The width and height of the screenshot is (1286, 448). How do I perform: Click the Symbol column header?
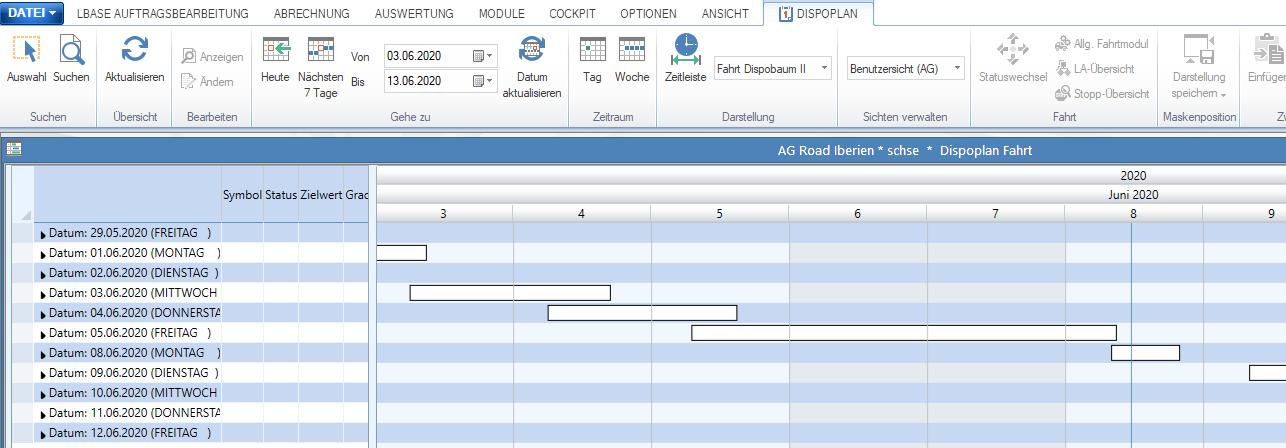pos(242,195)
